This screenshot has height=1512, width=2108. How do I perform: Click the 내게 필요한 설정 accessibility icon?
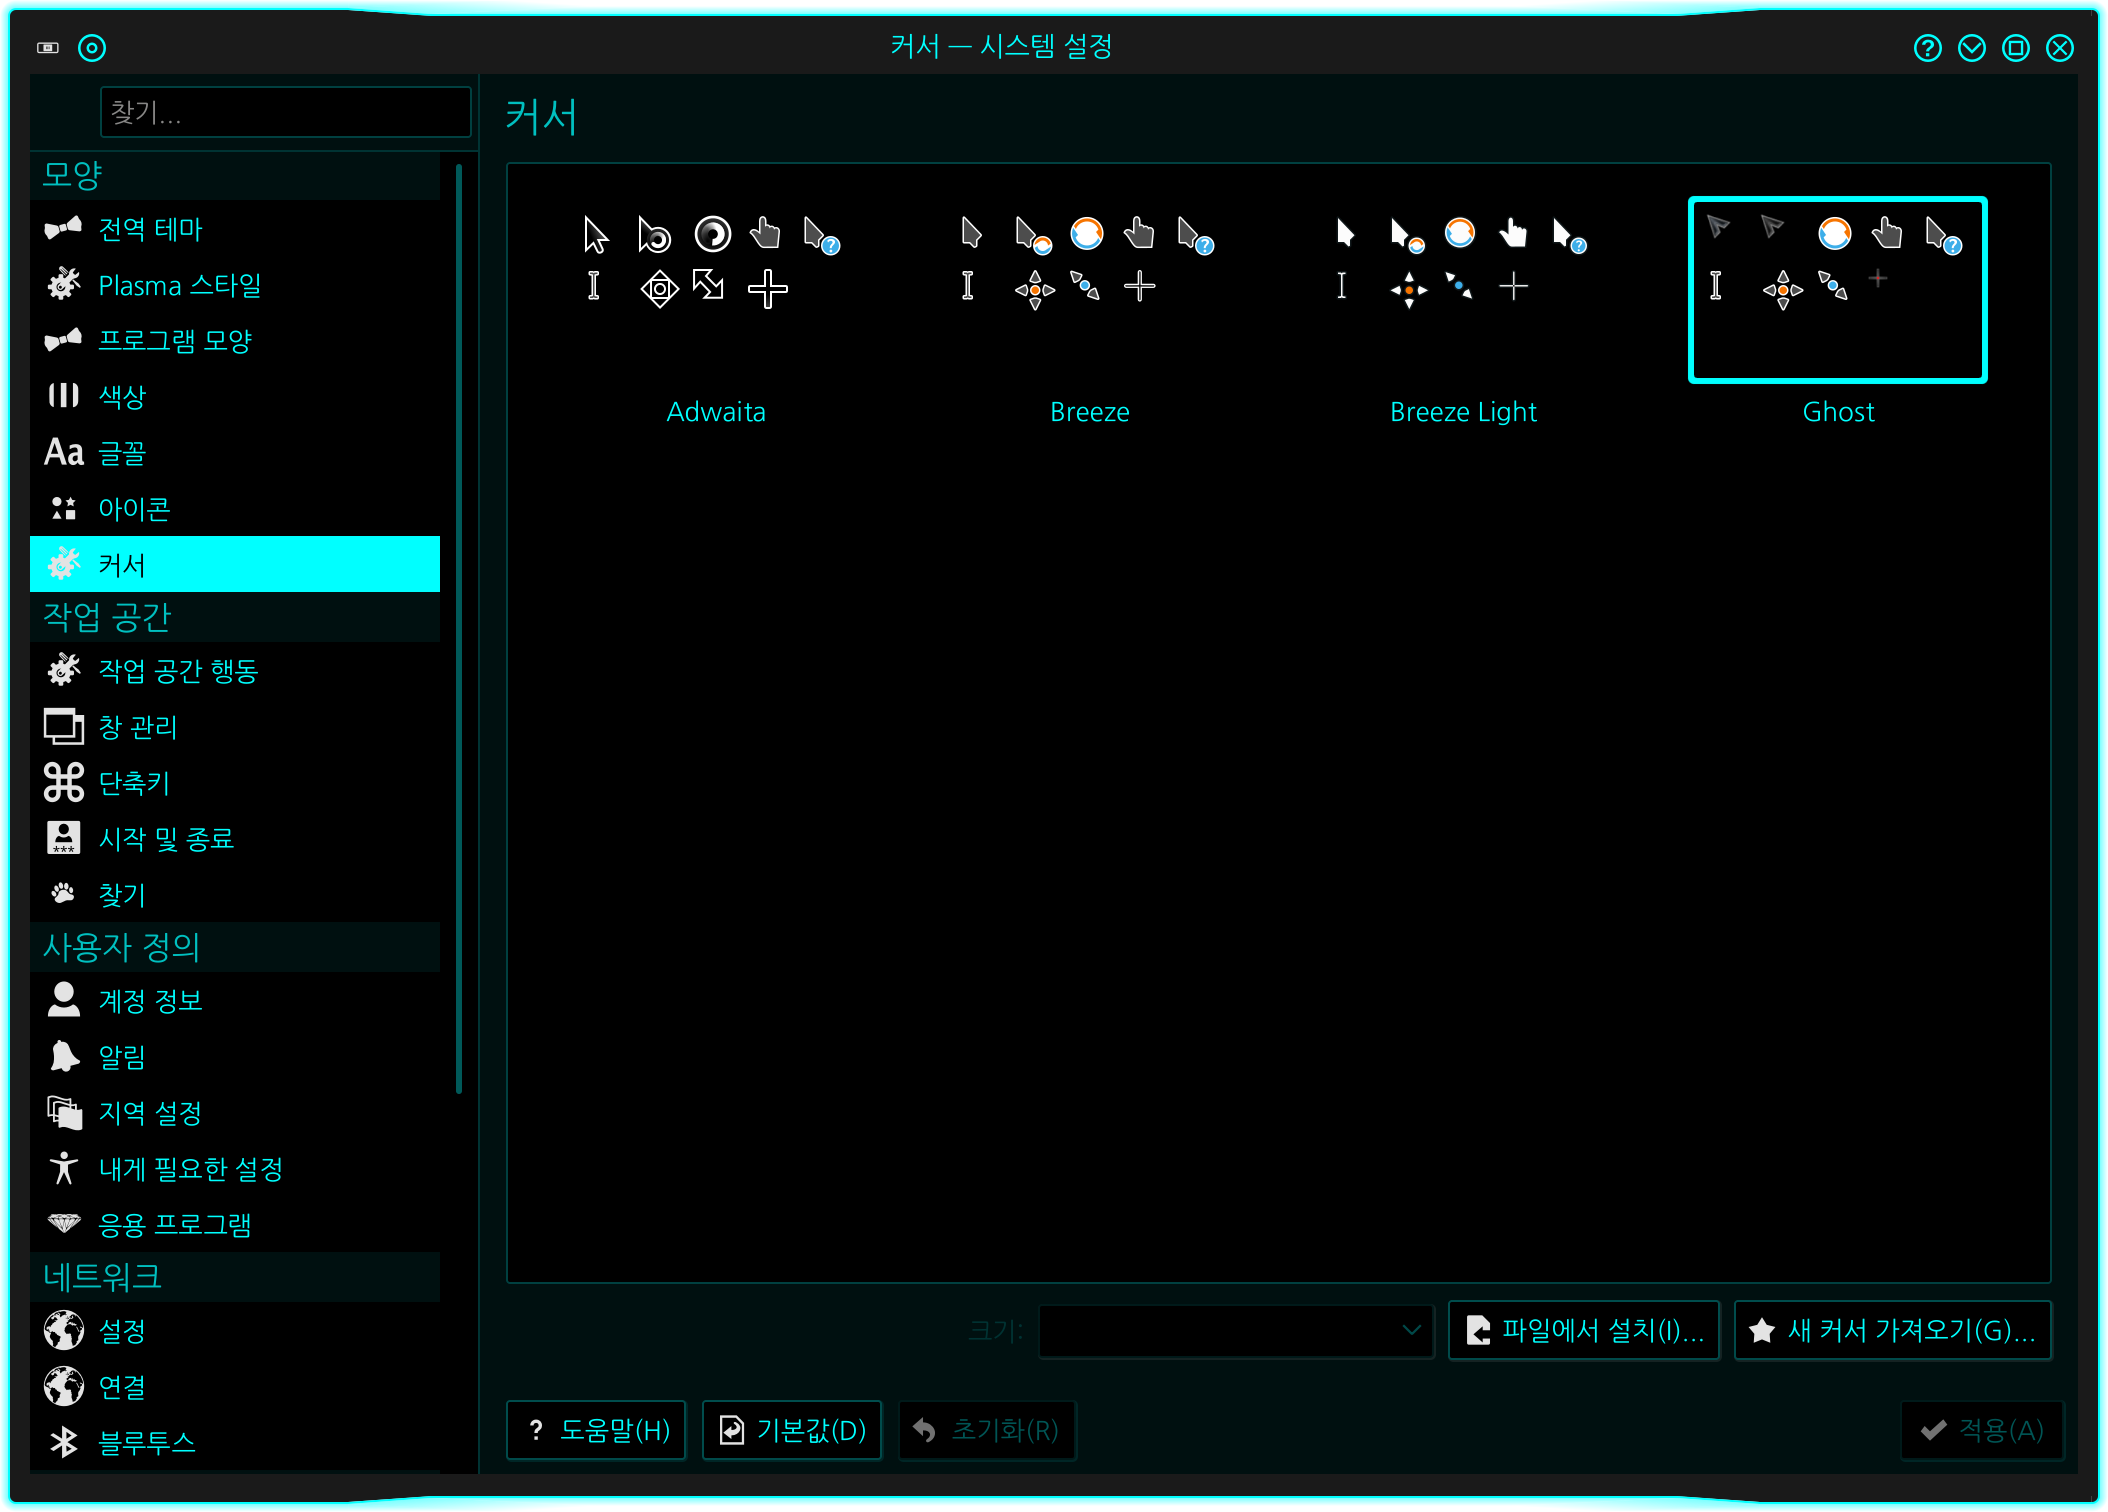[63, 1168]
